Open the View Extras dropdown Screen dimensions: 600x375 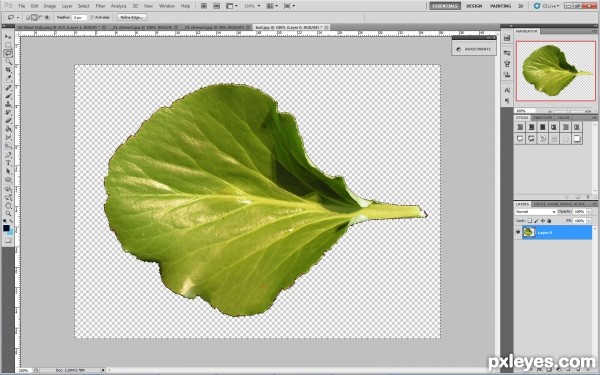click(x=232, y=6)
